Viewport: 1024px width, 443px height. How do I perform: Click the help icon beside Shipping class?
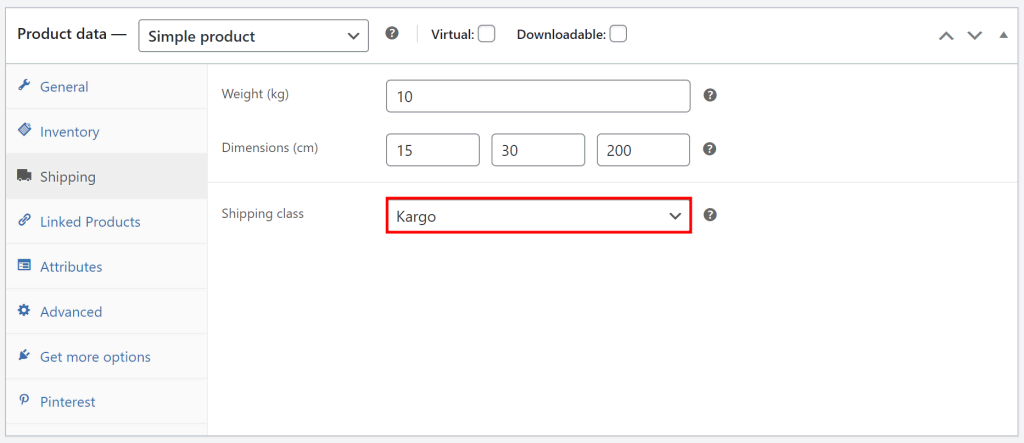pyautogui.click(x=710, y=215)
